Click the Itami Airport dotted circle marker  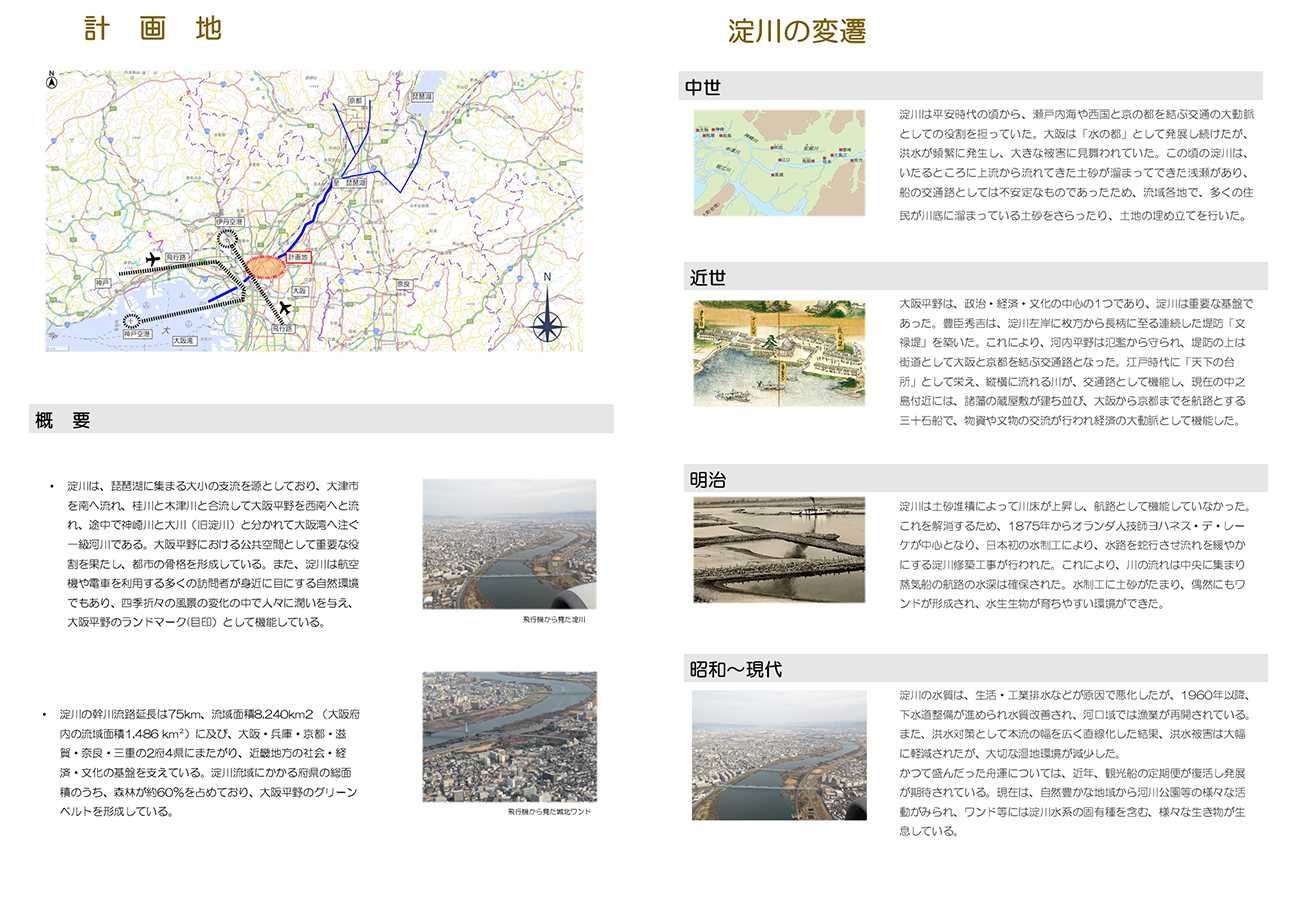229,237
